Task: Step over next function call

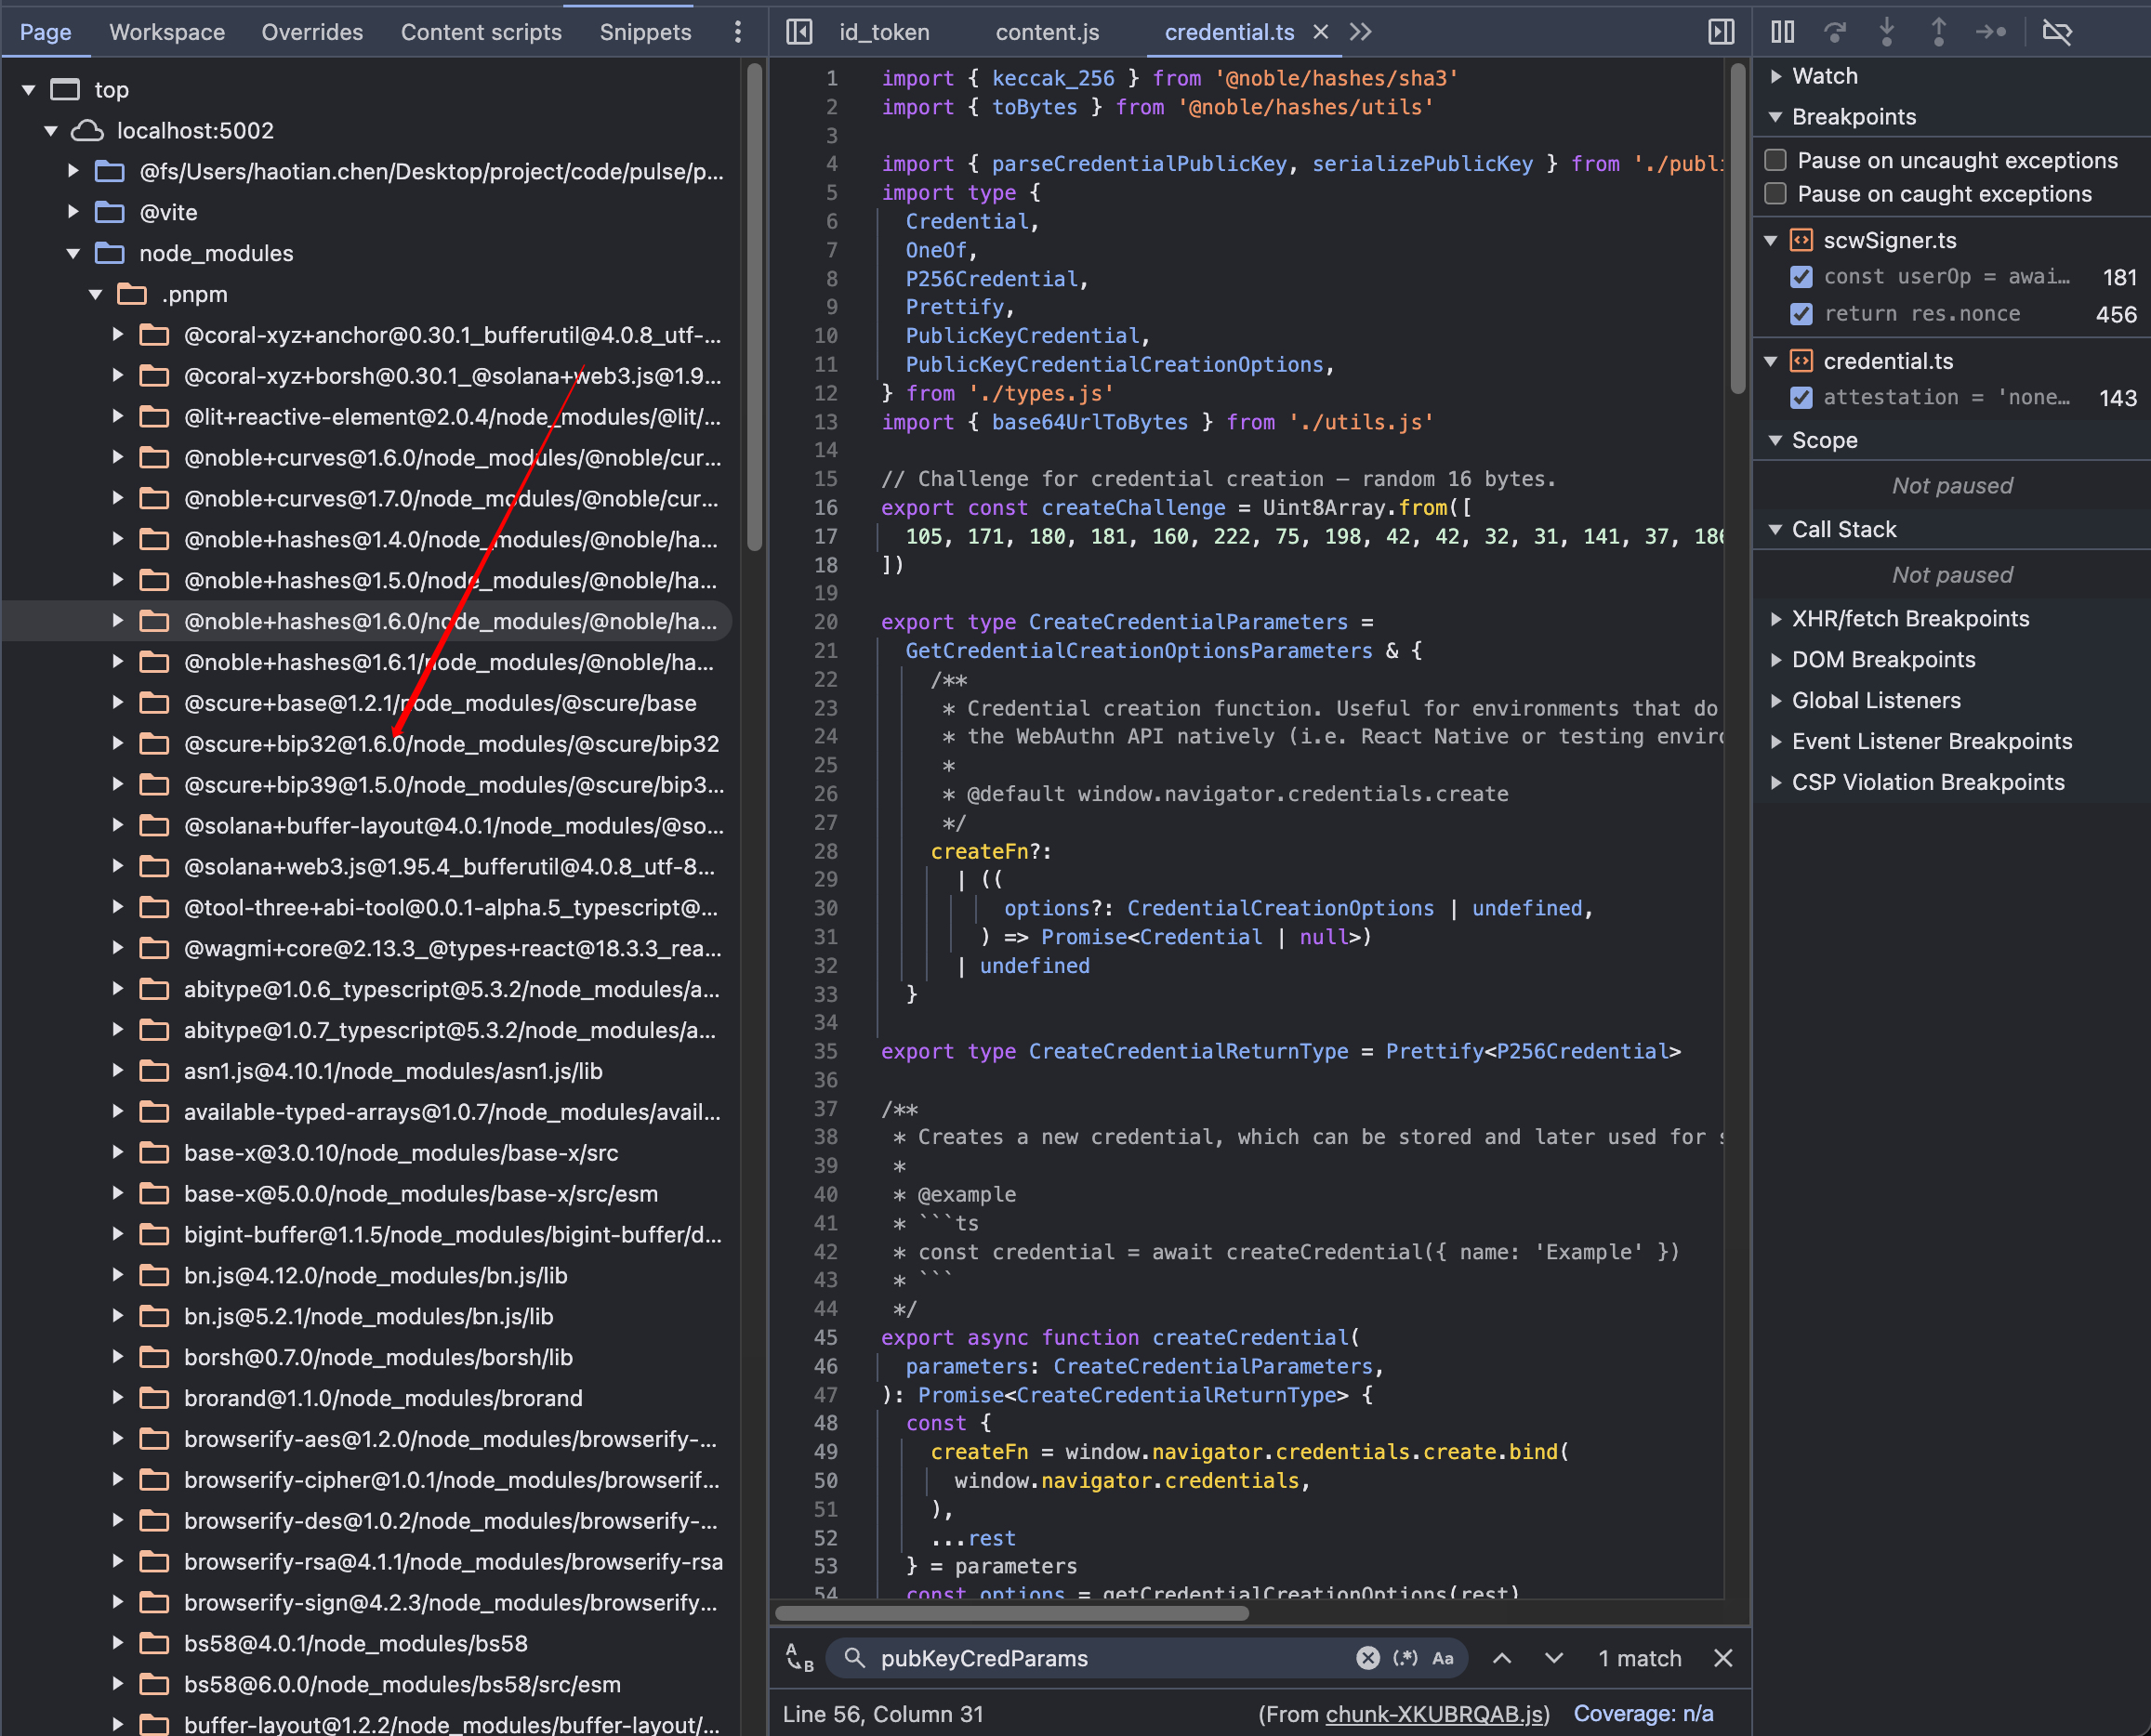Action: tap(1835, 32)
